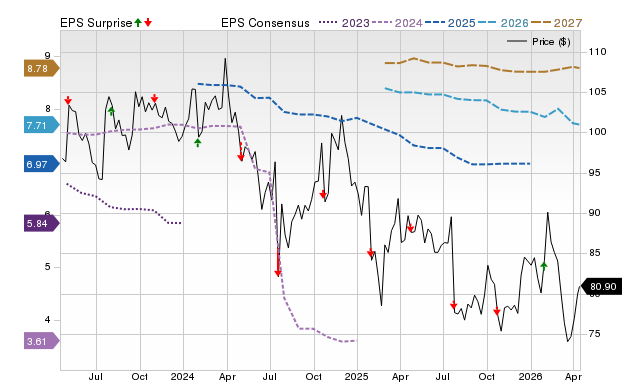Click the 3.61 lavender EPS value tag
Screen dimensions: 640x382
pos(41,341)
